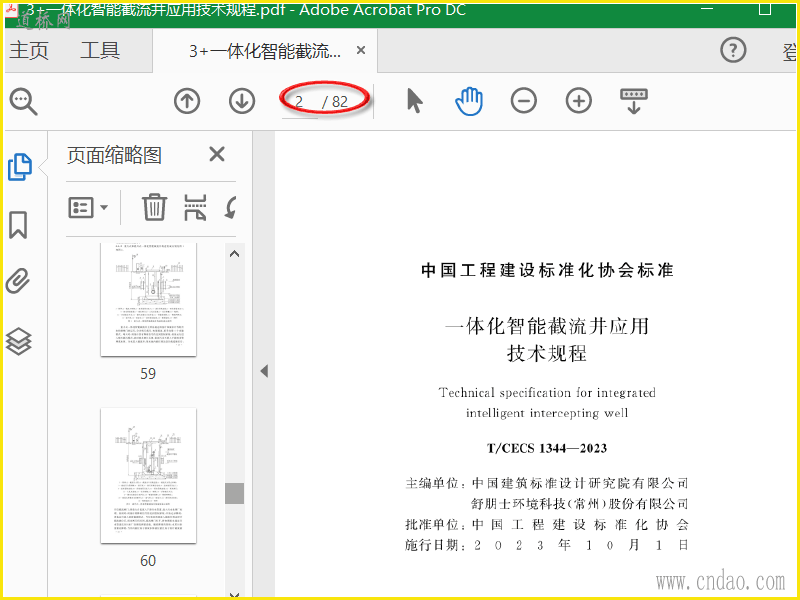The width and height of the screenshot is (800, 600).
Task: Click the 页面缩略图 panel title
Action: click(x=114, y=155)
